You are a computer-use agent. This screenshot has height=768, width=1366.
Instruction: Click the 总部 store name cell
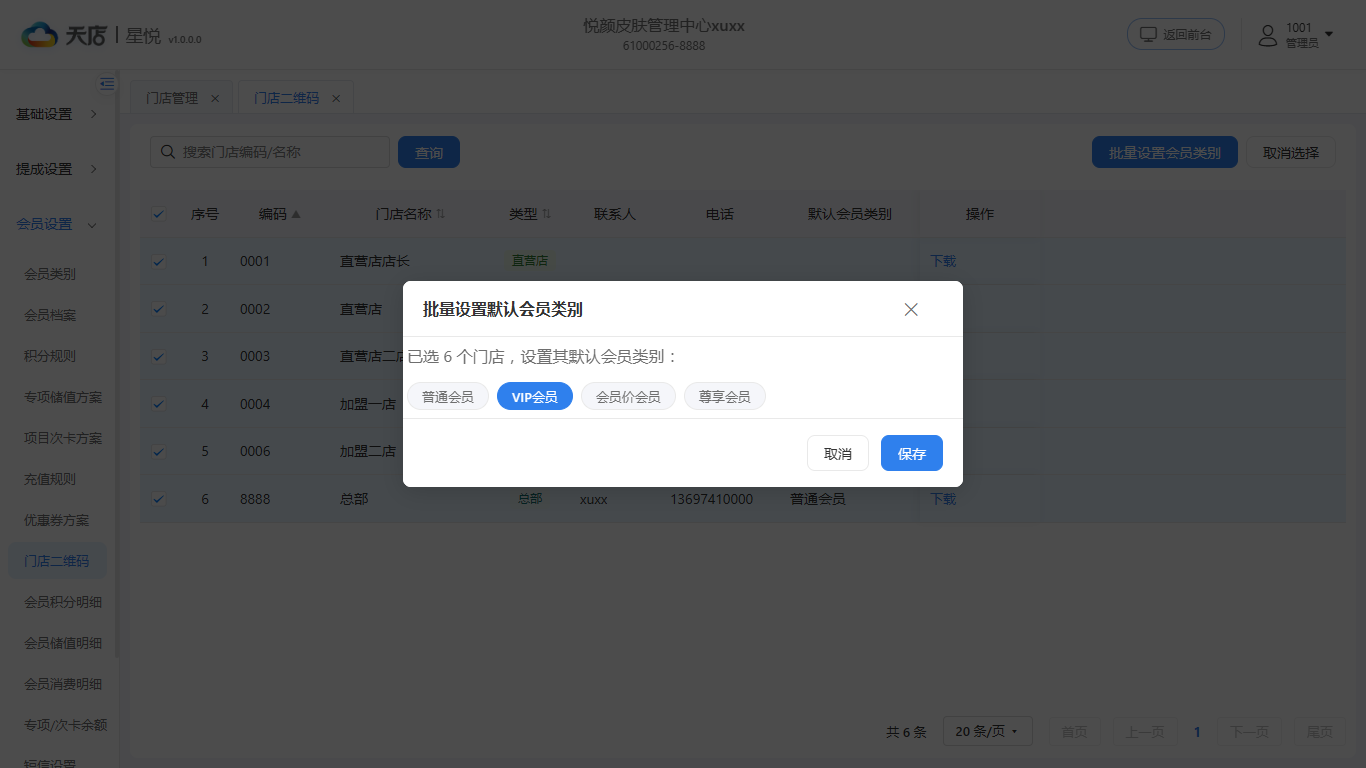coord(354,498)
